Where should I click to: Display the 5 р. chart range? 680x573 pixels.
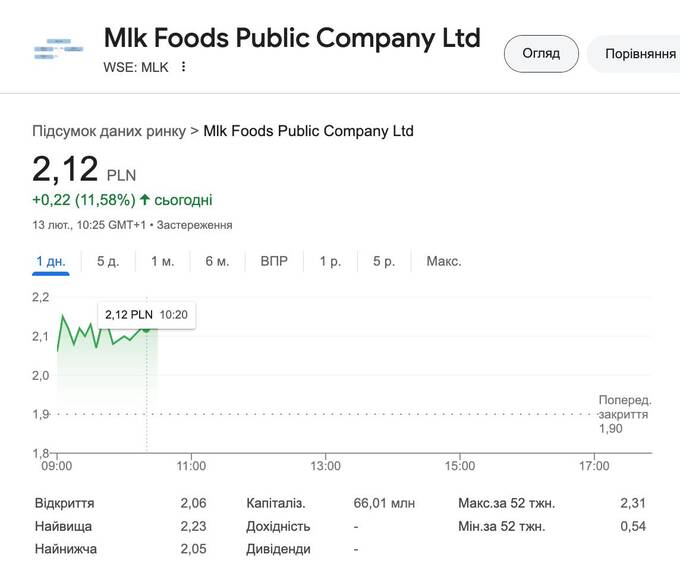384,261
